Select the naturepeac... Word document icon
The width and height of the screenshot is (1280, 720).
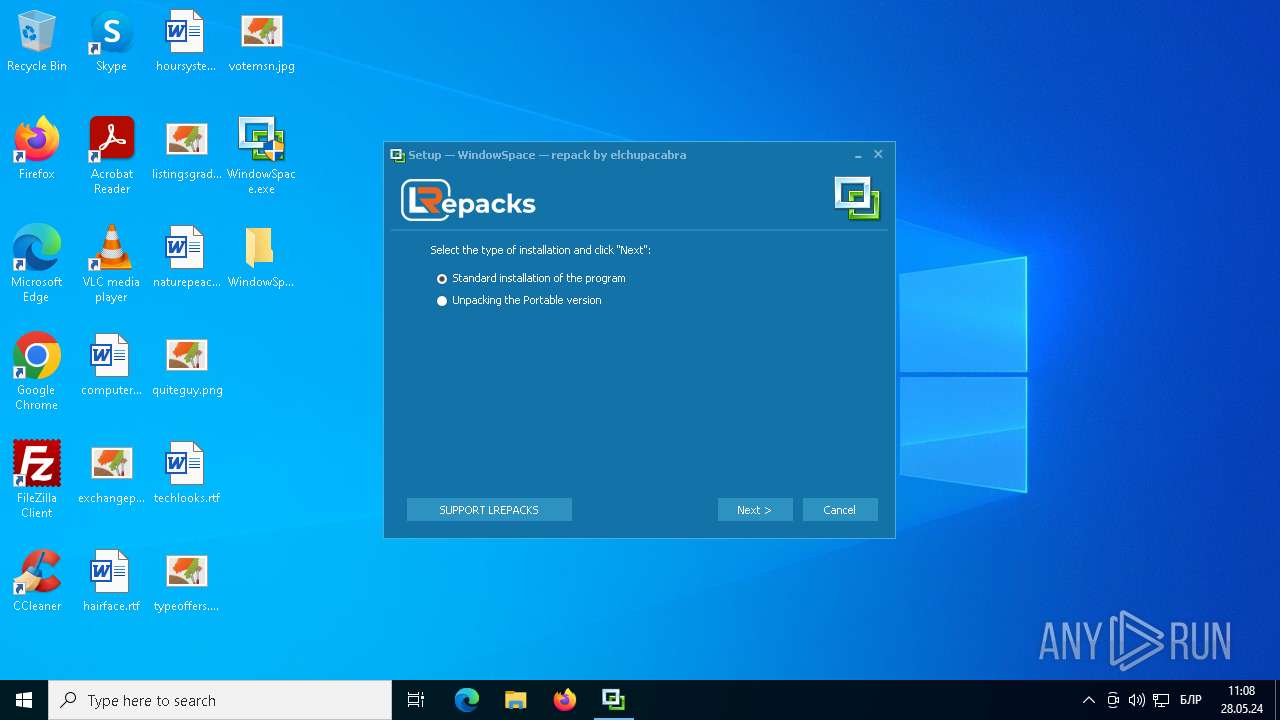pos(186,257)
